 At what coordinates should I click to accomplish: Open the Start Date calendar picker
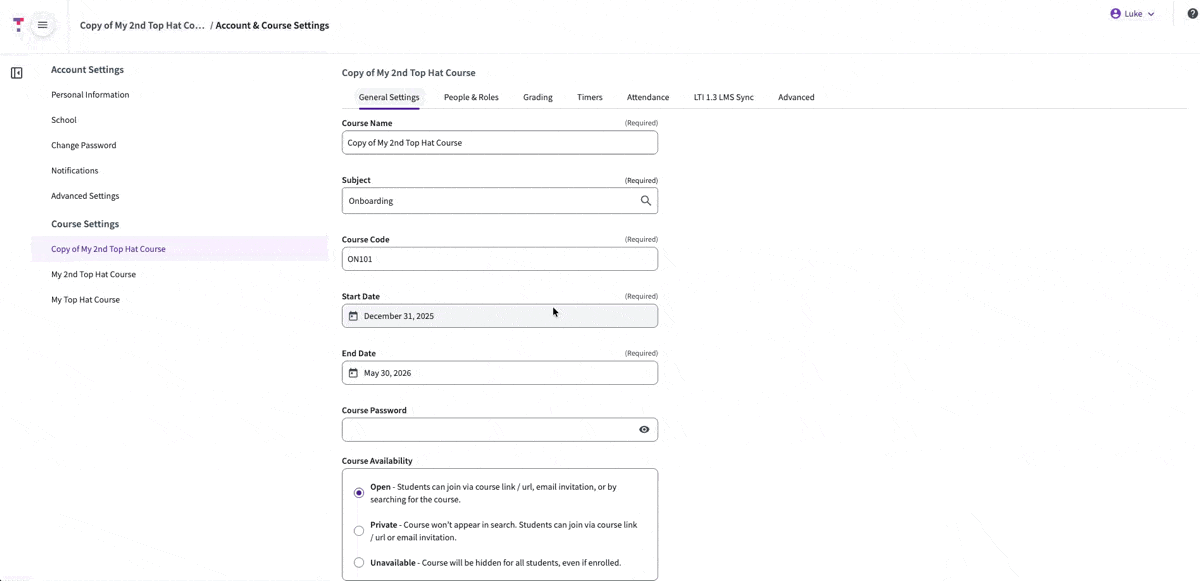[353, 315]
